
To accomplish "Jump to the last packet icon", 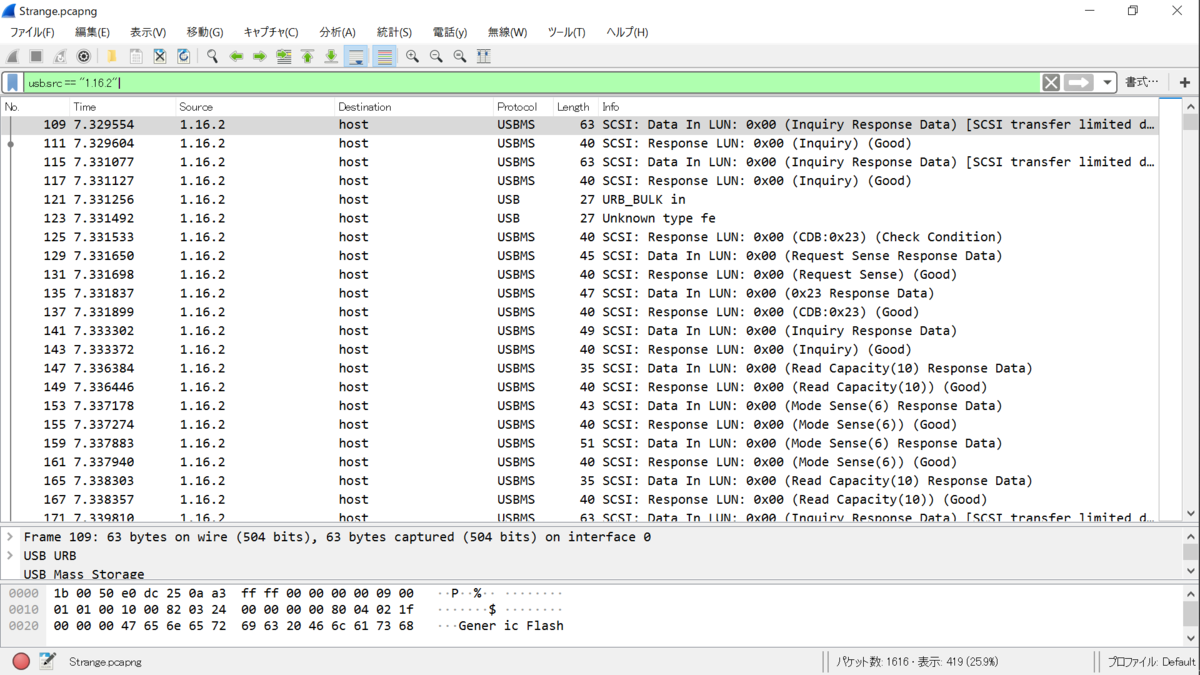I will [332, 56].
